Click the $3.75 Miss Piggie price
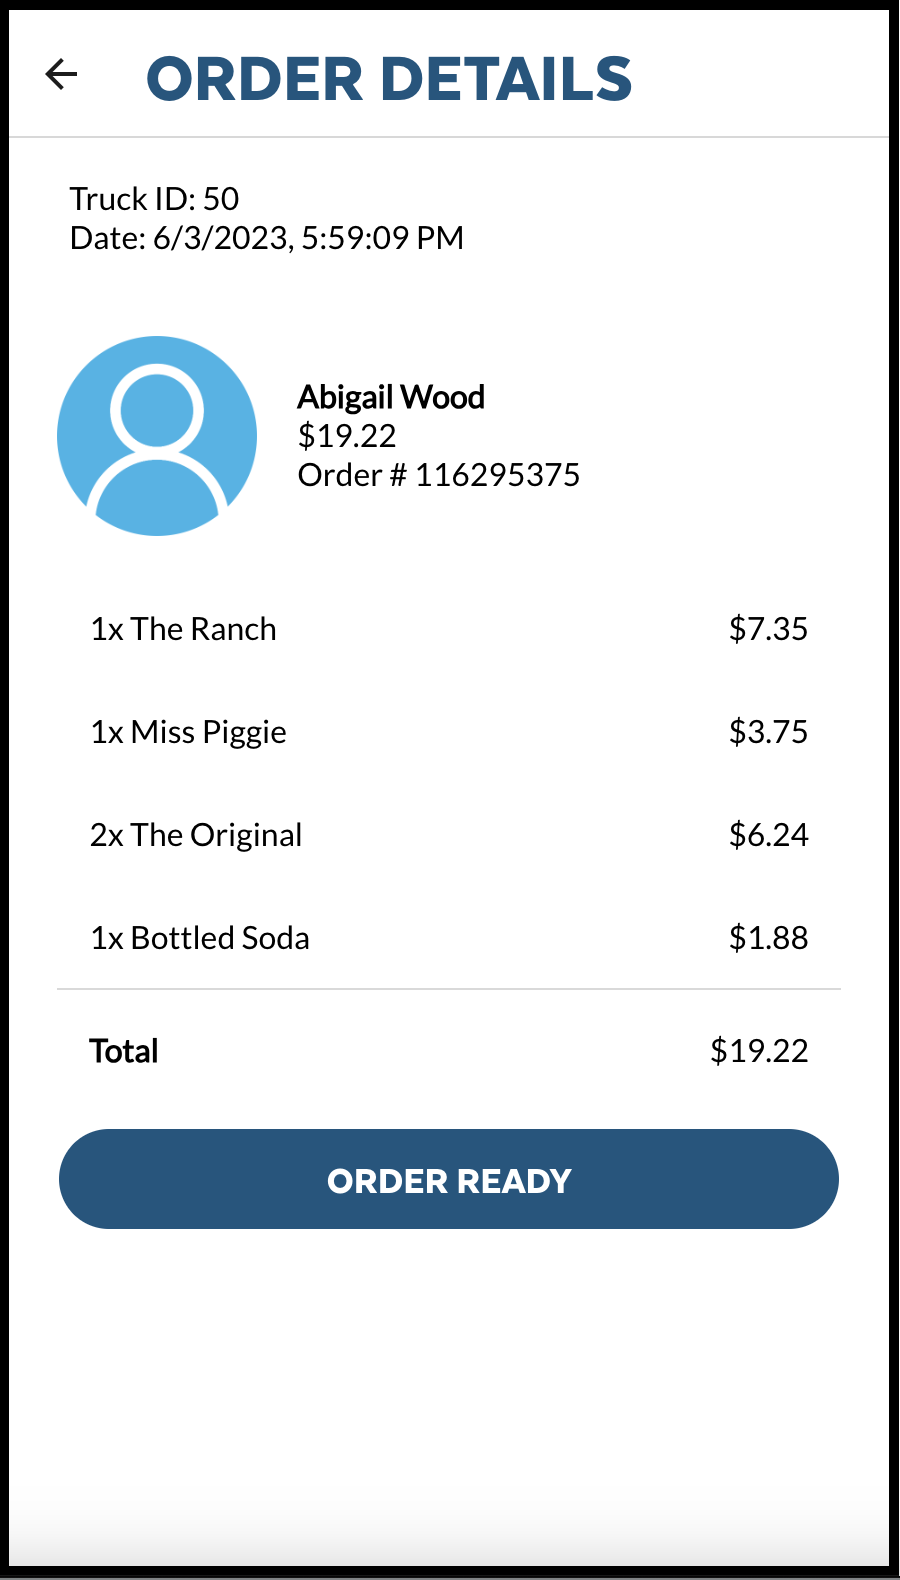The height and width of the screenshot is (1580, 900). click(770, 732)
